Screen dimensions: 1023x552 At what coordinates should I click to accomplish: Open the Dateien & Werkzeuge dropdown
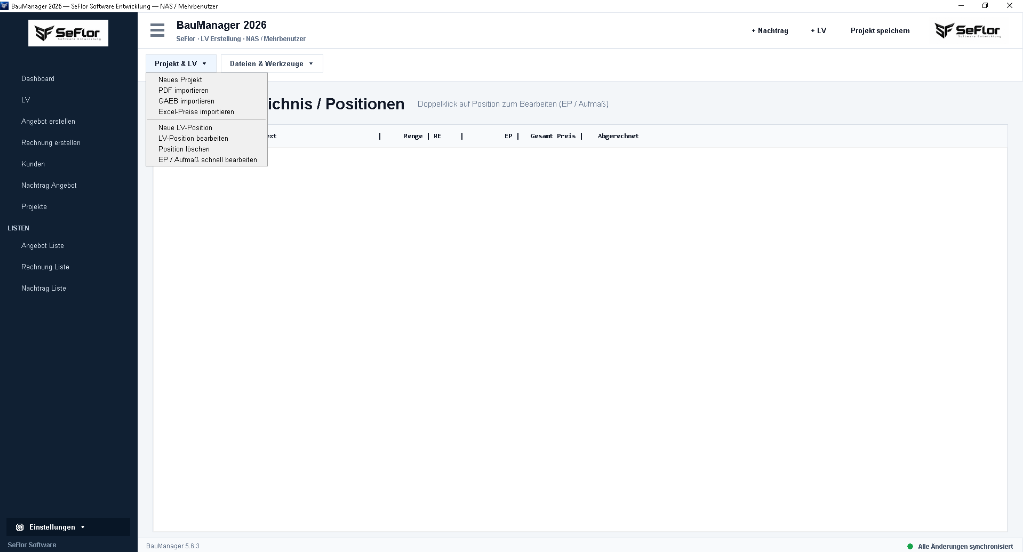point(271,63)
